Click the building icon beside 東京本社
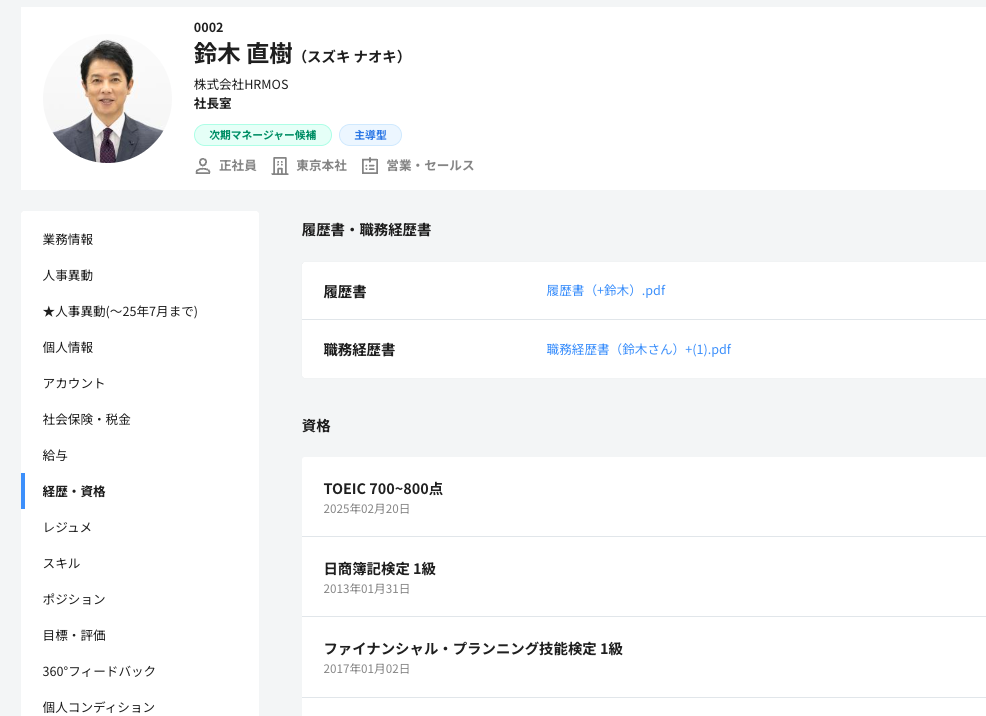Viewport: 986px width, 716px height. (280, 166)
